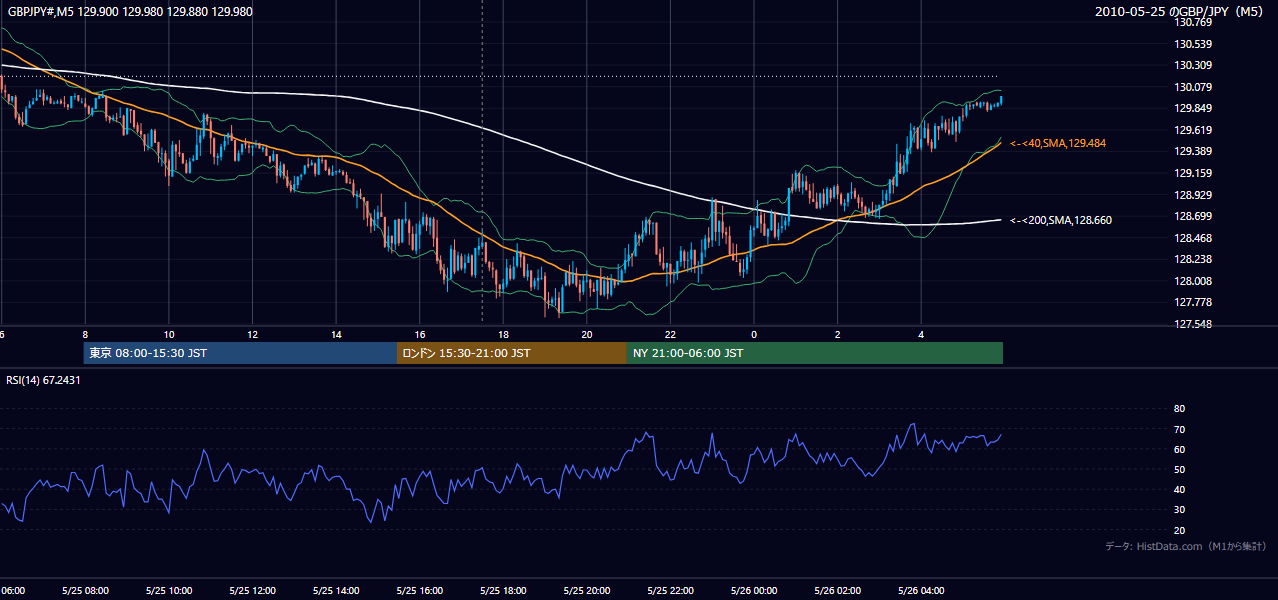Select hour tick 10 under the price chart
Screen dimensions: 1278x600
click(169, 334)
